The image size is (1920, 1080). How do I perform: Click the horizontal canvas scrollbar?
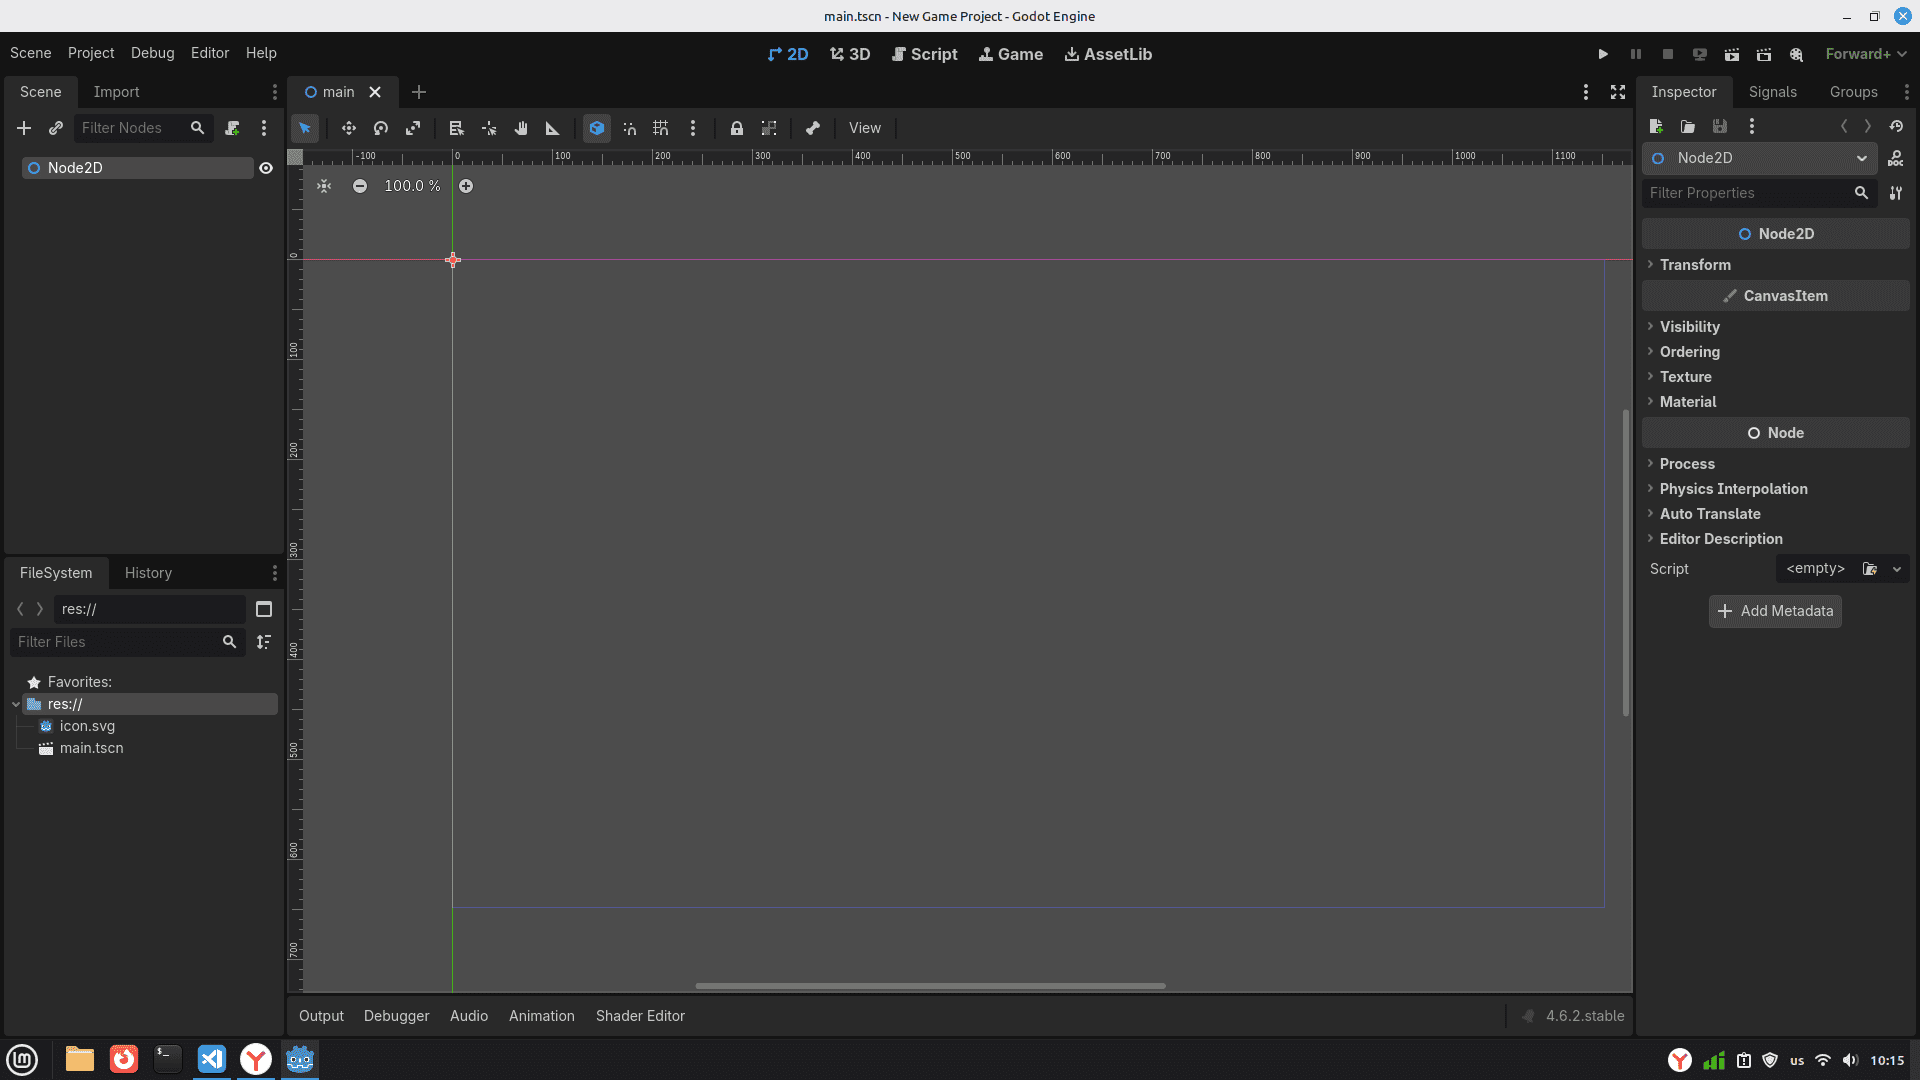tap(930, 986)
